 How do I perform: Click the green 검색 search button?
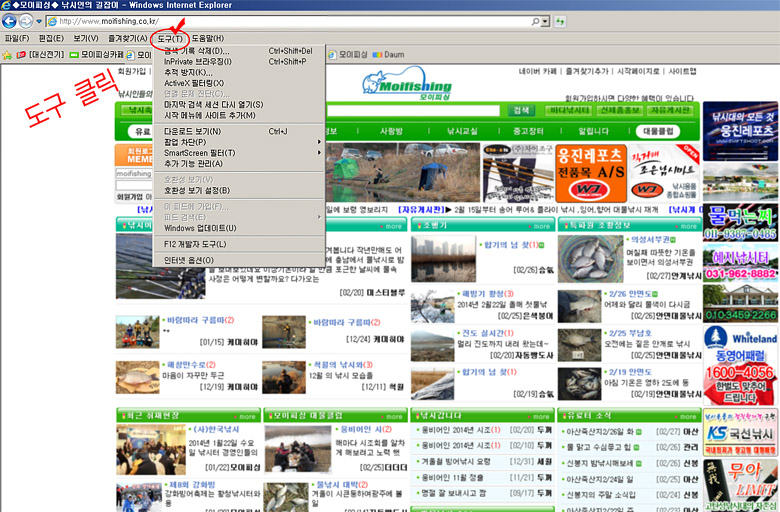click(521, 110)
